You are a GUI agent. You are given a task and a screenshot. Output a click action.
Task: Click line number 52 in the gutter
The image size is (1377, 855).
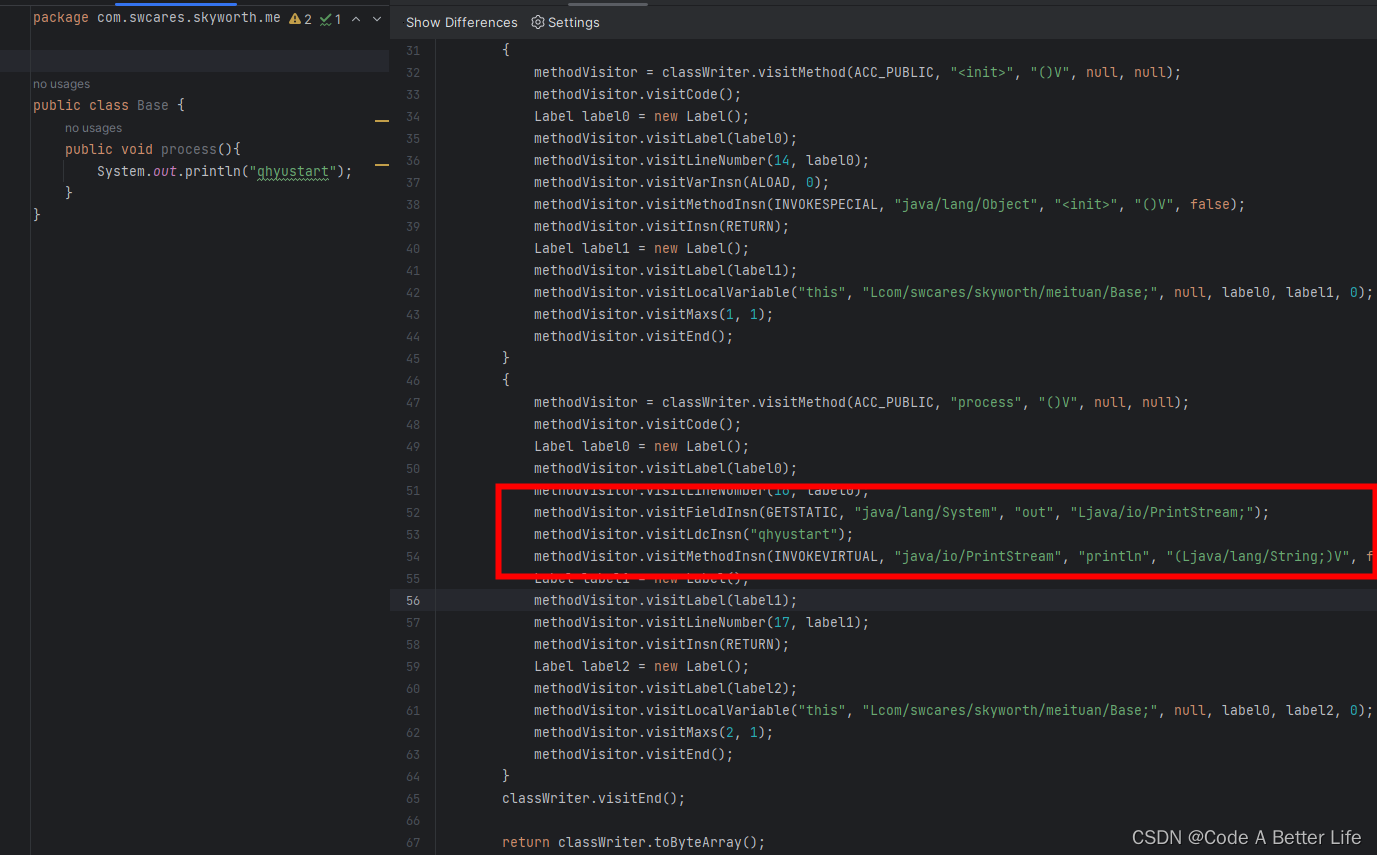pos(414,513)
